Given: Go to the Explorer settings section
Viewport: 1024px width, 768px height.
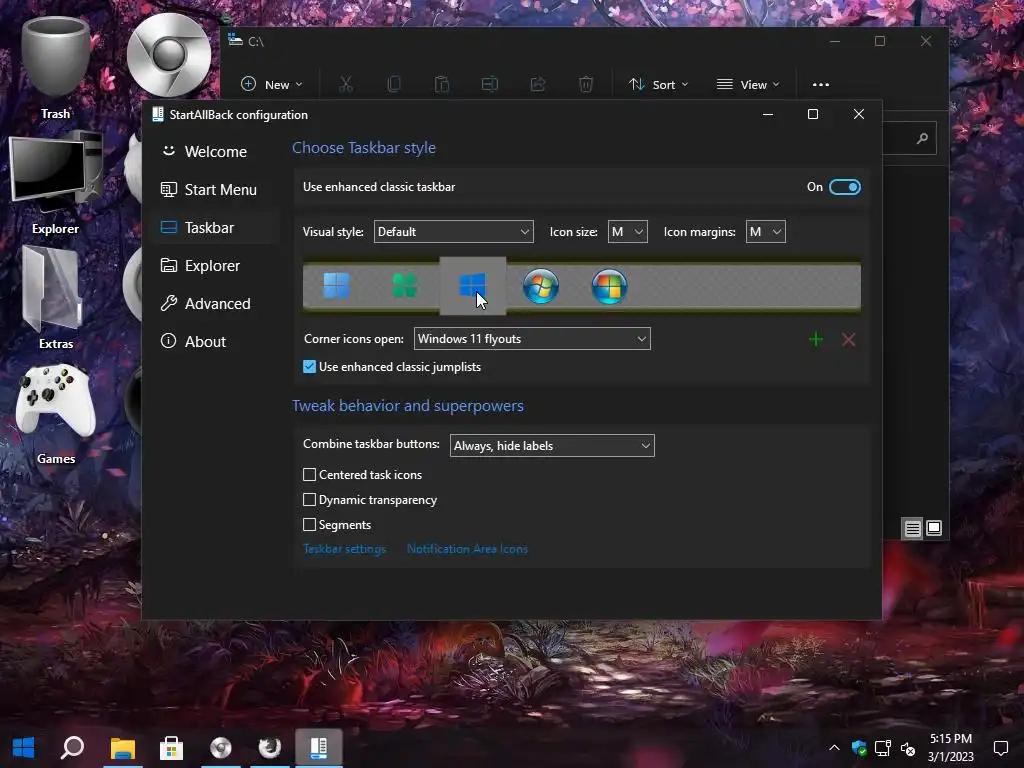Looking at the screenshot, I should pos(214,265).
